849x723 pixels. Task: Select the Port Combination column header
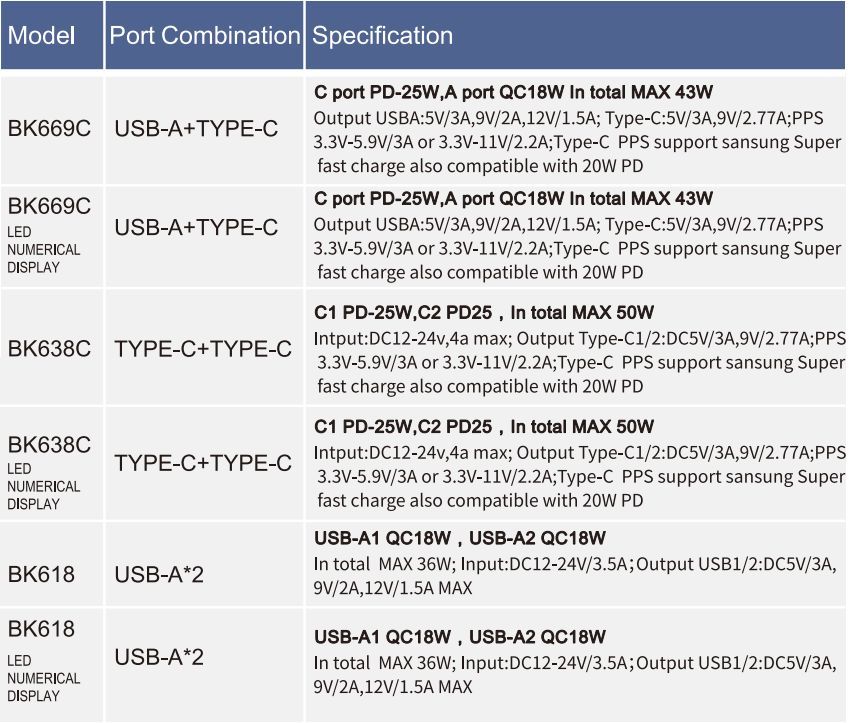click(205, 35)
